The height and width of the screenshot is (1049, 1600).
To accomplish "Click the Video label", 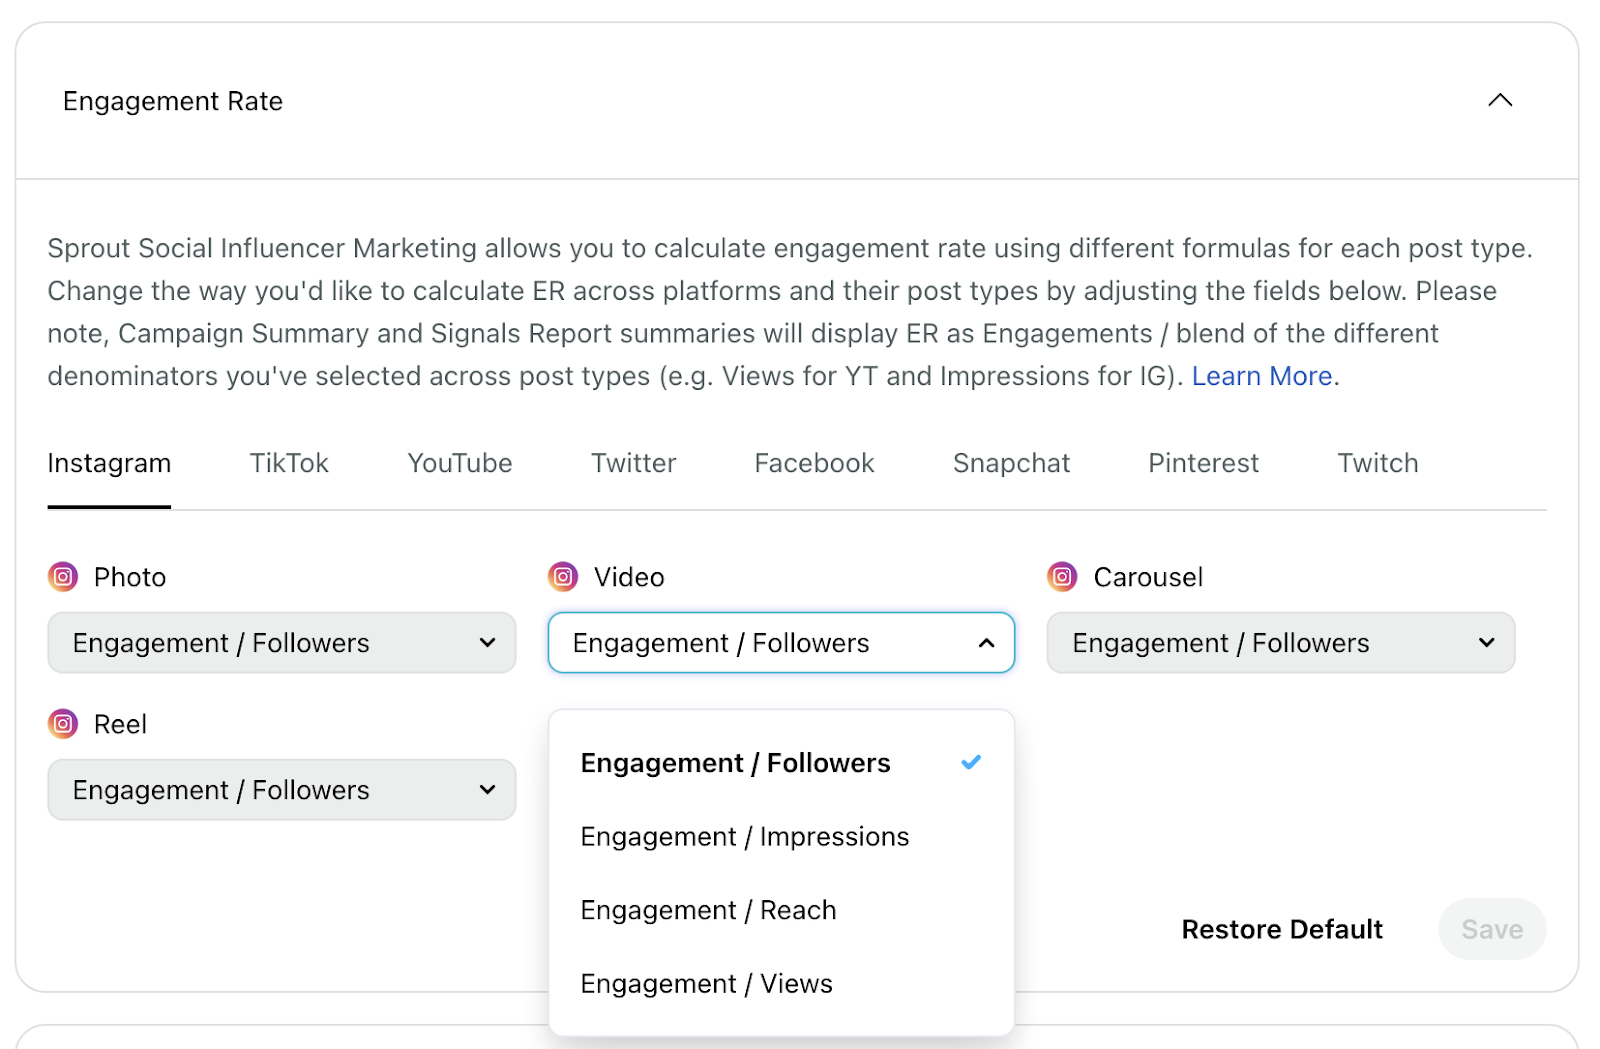I will point(629,577).
